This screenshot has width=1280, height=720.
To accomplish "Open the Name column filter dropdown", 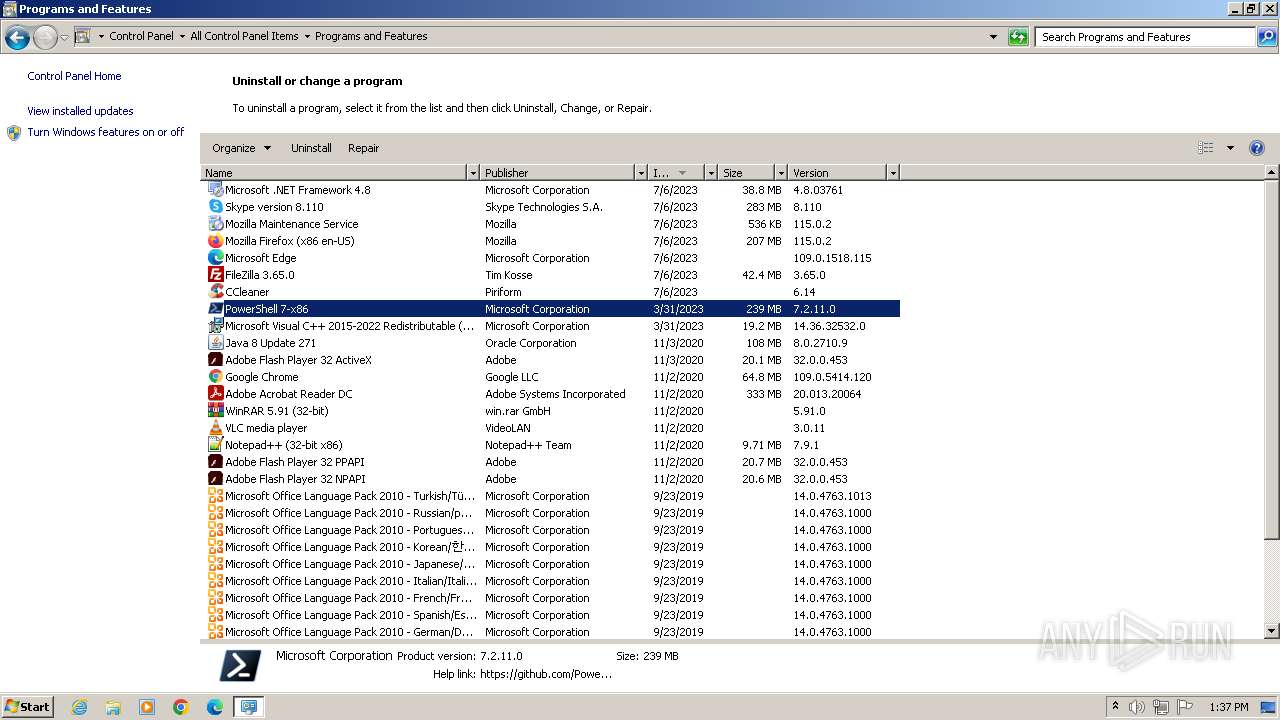I will point(473,173).
